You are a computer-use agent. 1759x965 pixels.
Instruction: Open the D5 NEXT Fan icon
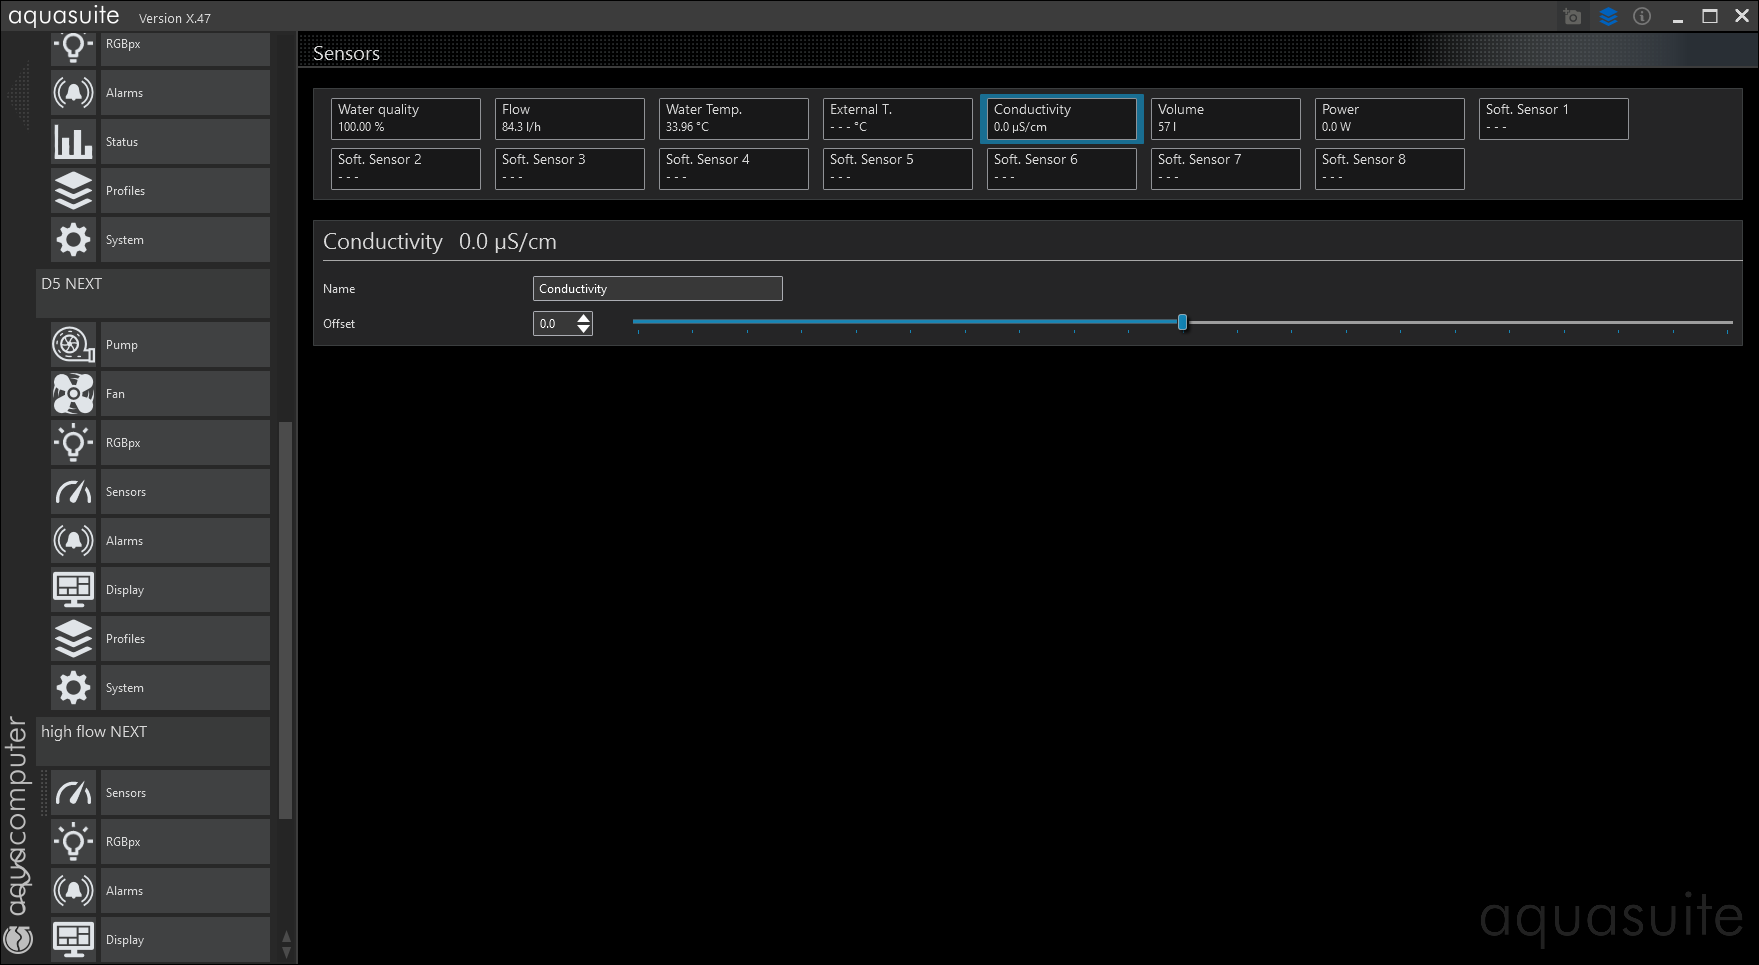click(73, 394)
